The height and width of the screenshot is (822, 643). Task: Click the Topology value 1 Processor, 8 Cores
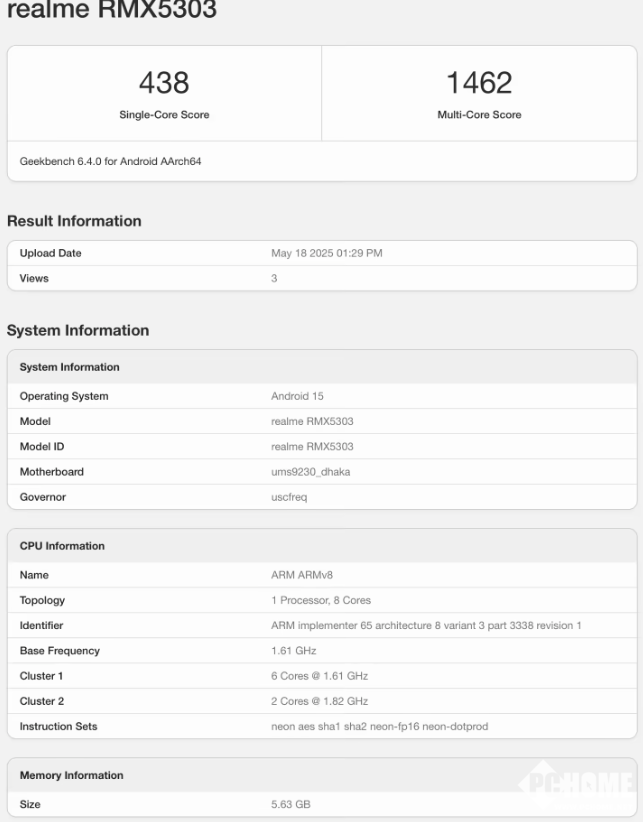320,600
